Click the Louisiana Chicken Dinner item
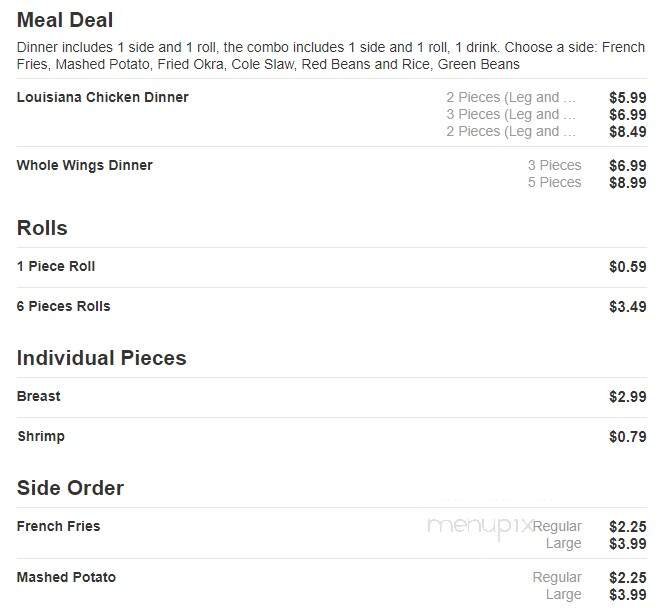This screenshot has width=660, height=608. point(102,97)
